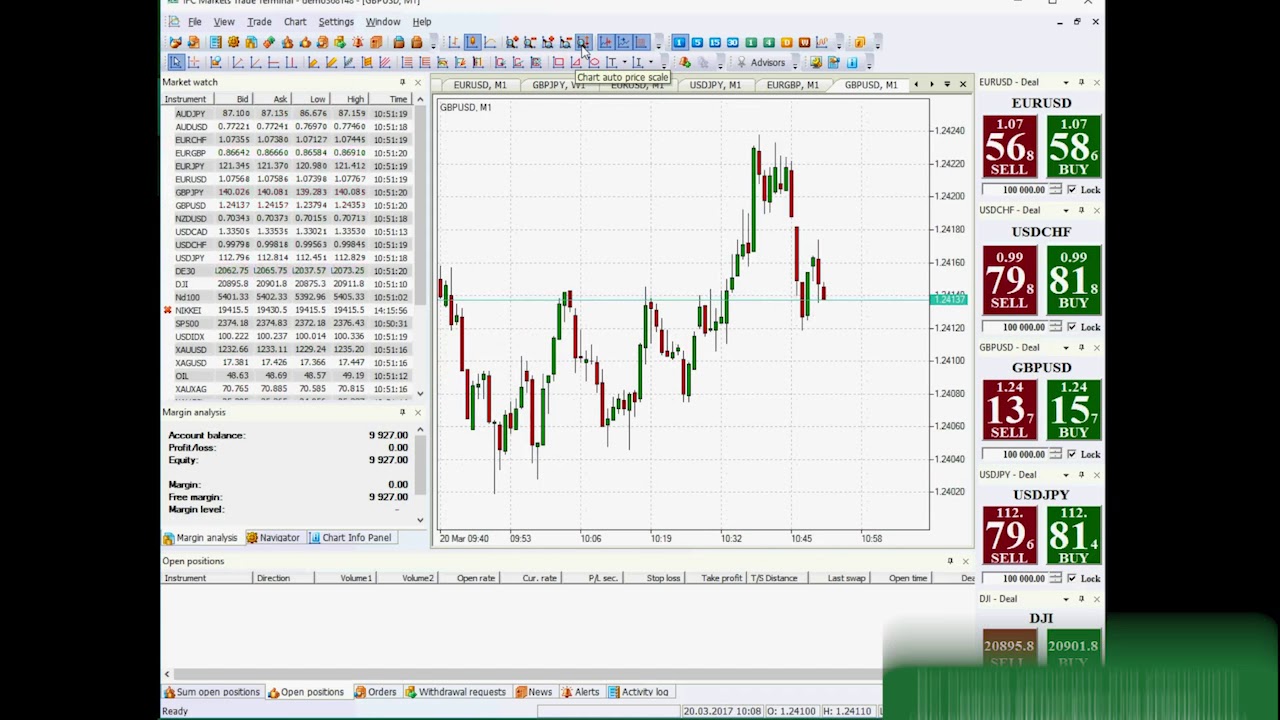This screenshot has height=720, width=1280.
Task: Set chart periodicity to 5 minutes
Action: pos(698,42)
